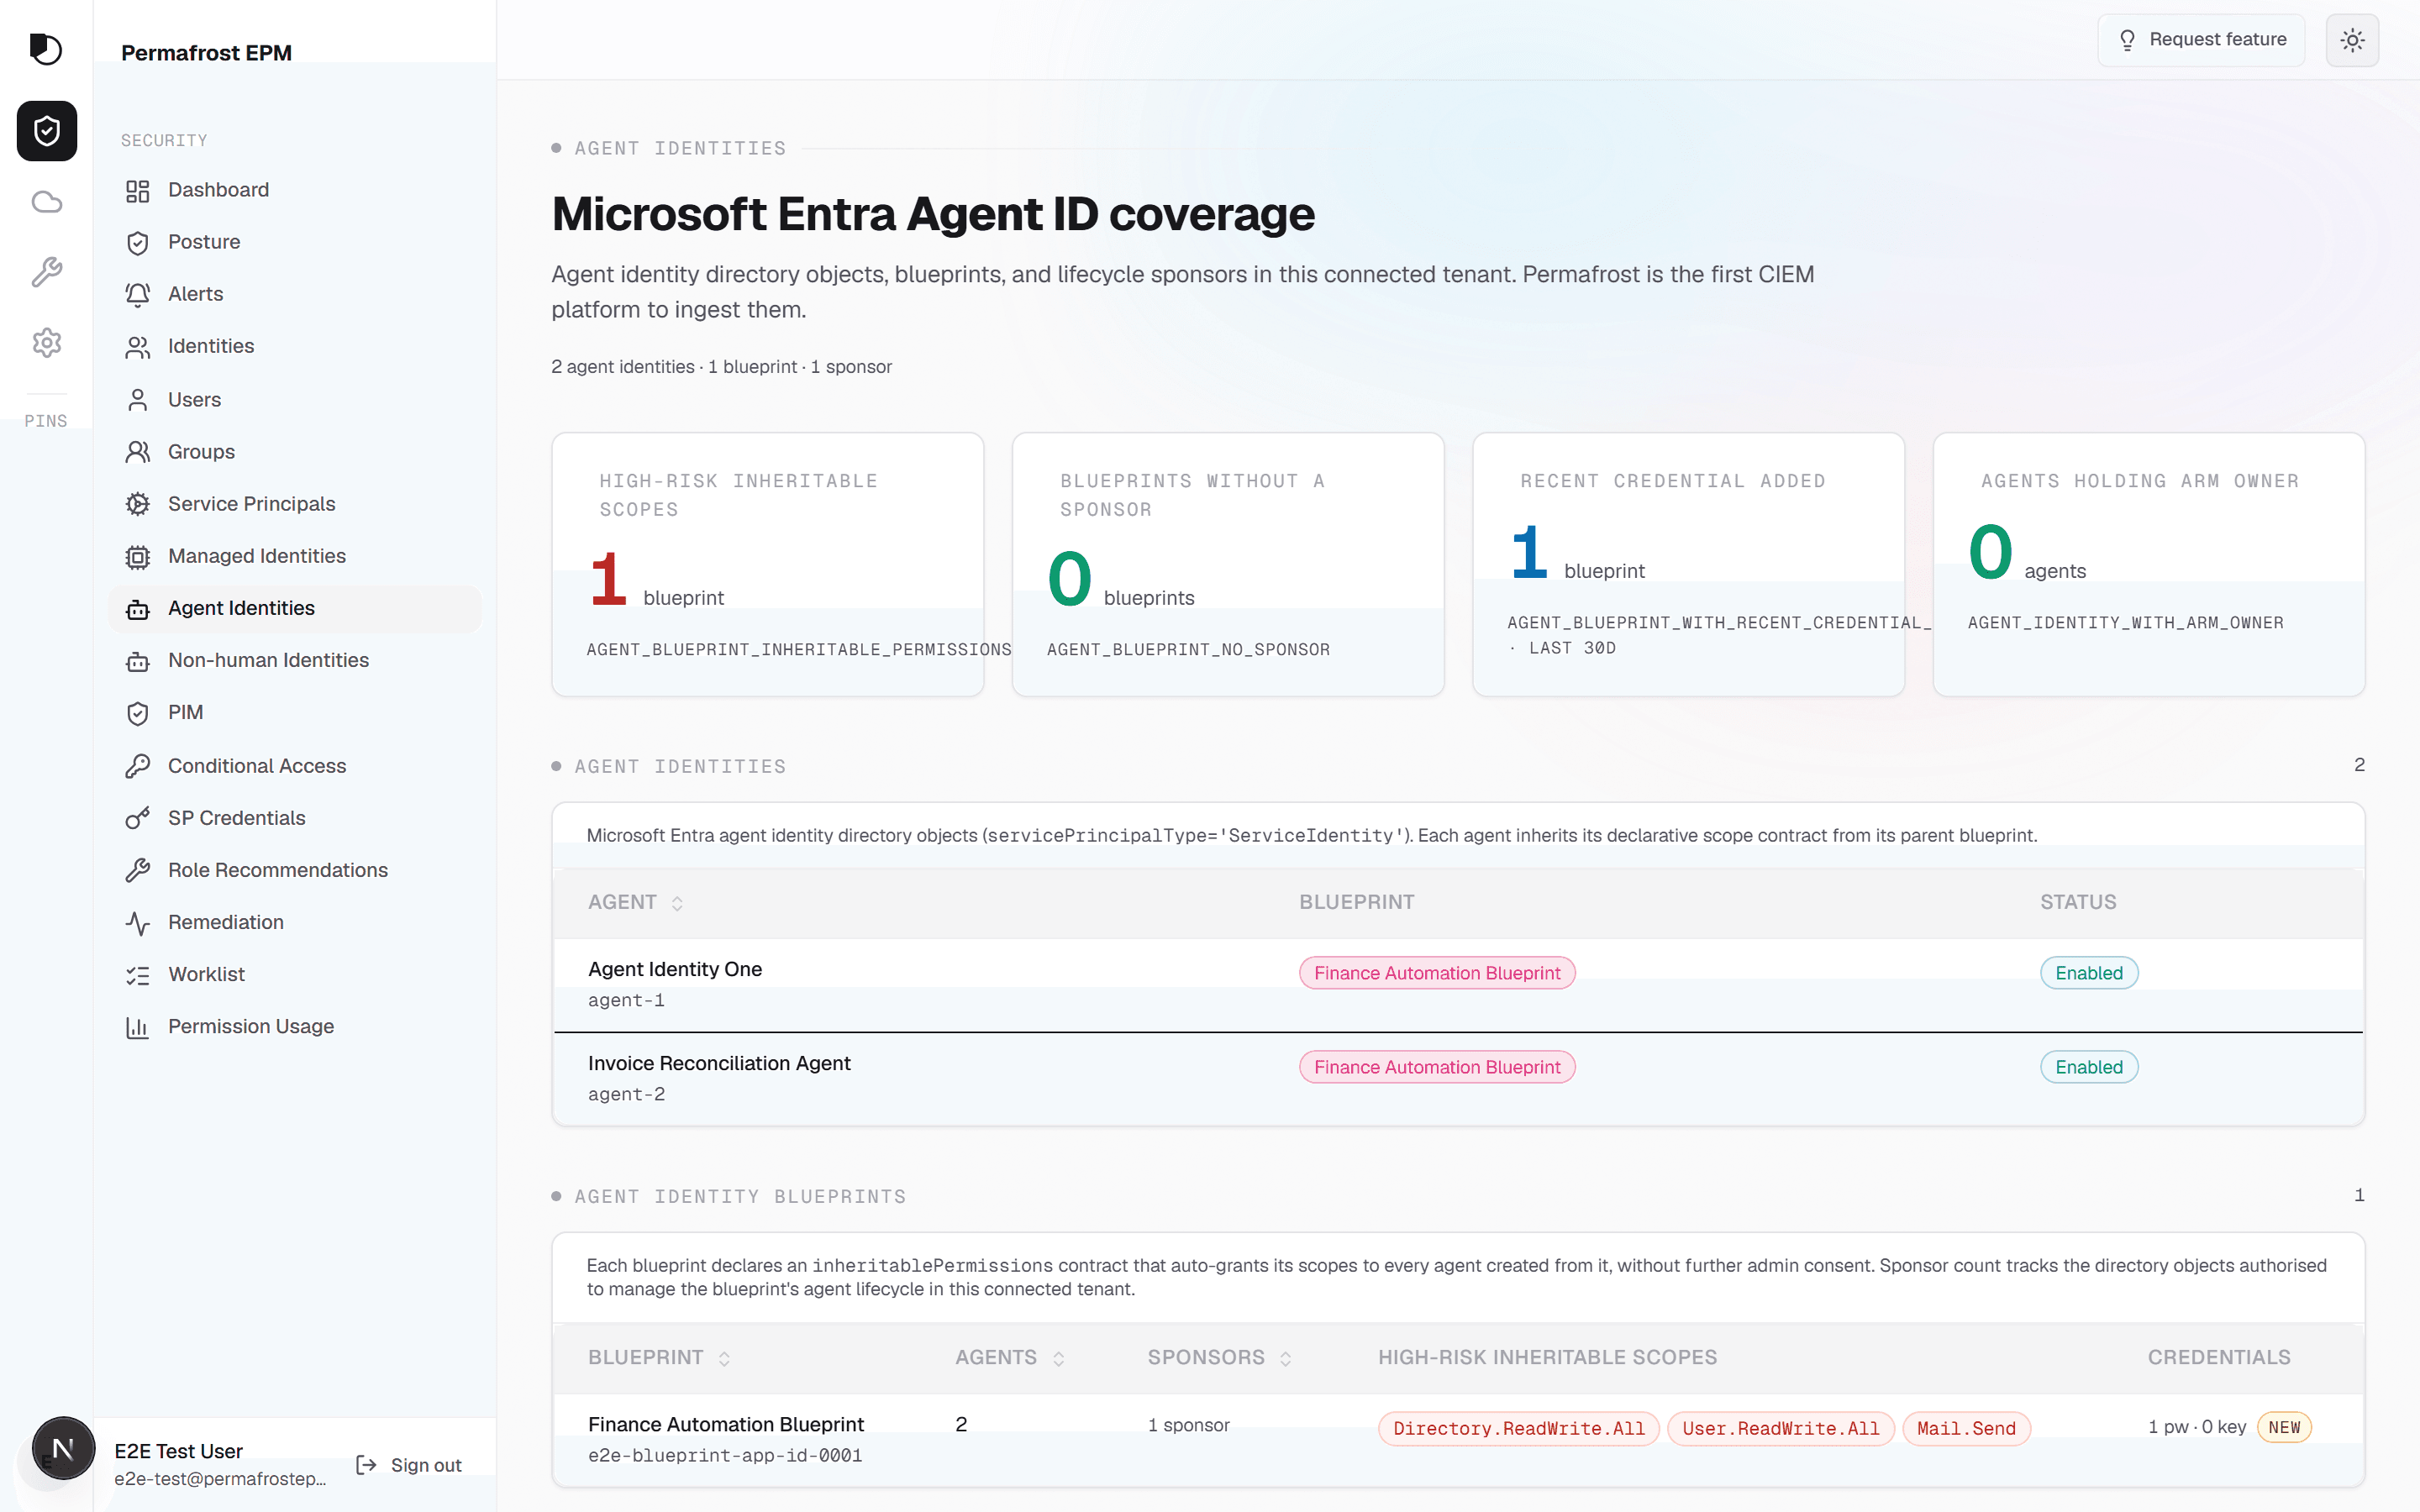This screenshot has height=1512, width=2420.
Task: Sort table by AGENT column
Action: pos(635,902)
